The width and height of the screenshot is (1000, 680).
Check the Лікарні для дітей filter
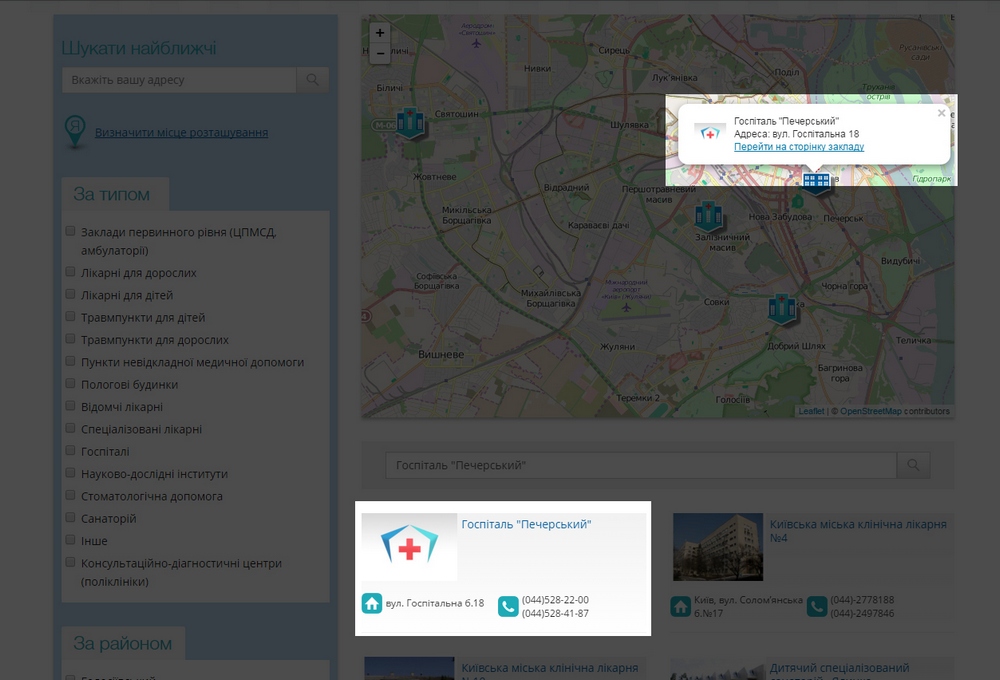coord(70,293)
